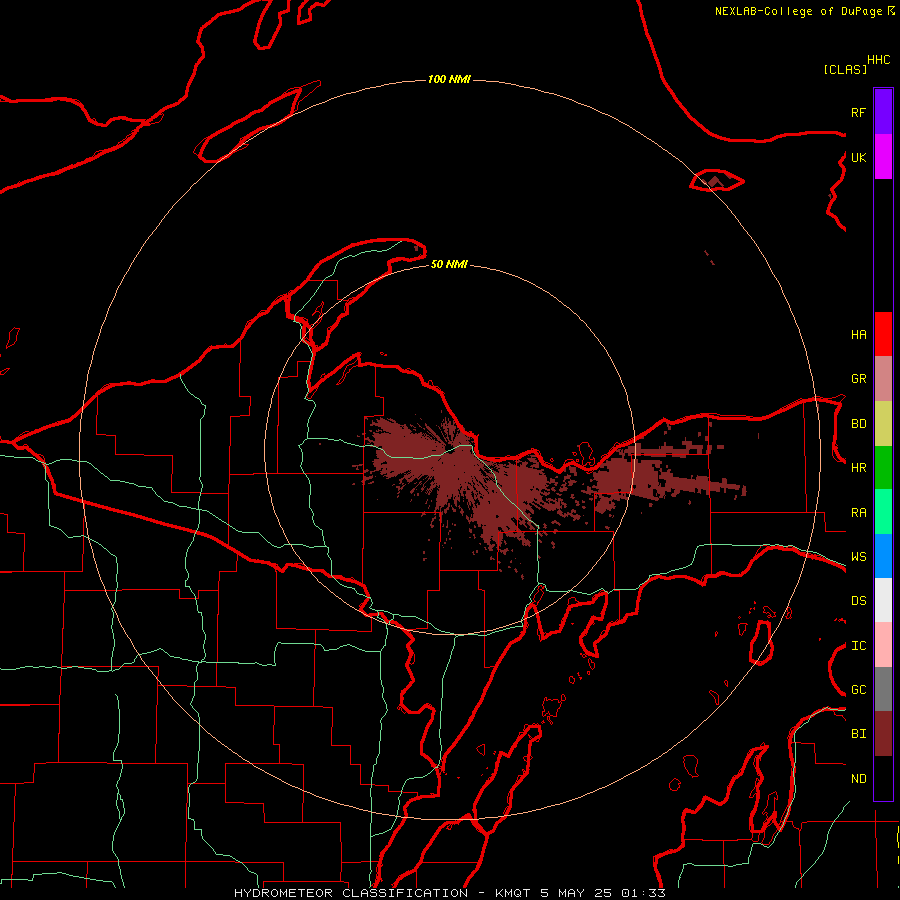This screenshot has width=900, height=900.
Task: Click the WS blue legend swatch
Action: click(883, 556)
